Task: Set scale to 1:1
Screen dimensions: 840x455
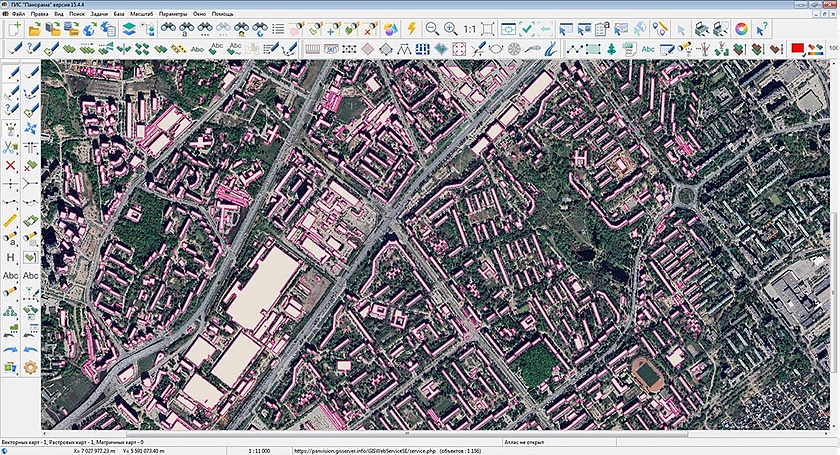Action: [x=470, y=29]
